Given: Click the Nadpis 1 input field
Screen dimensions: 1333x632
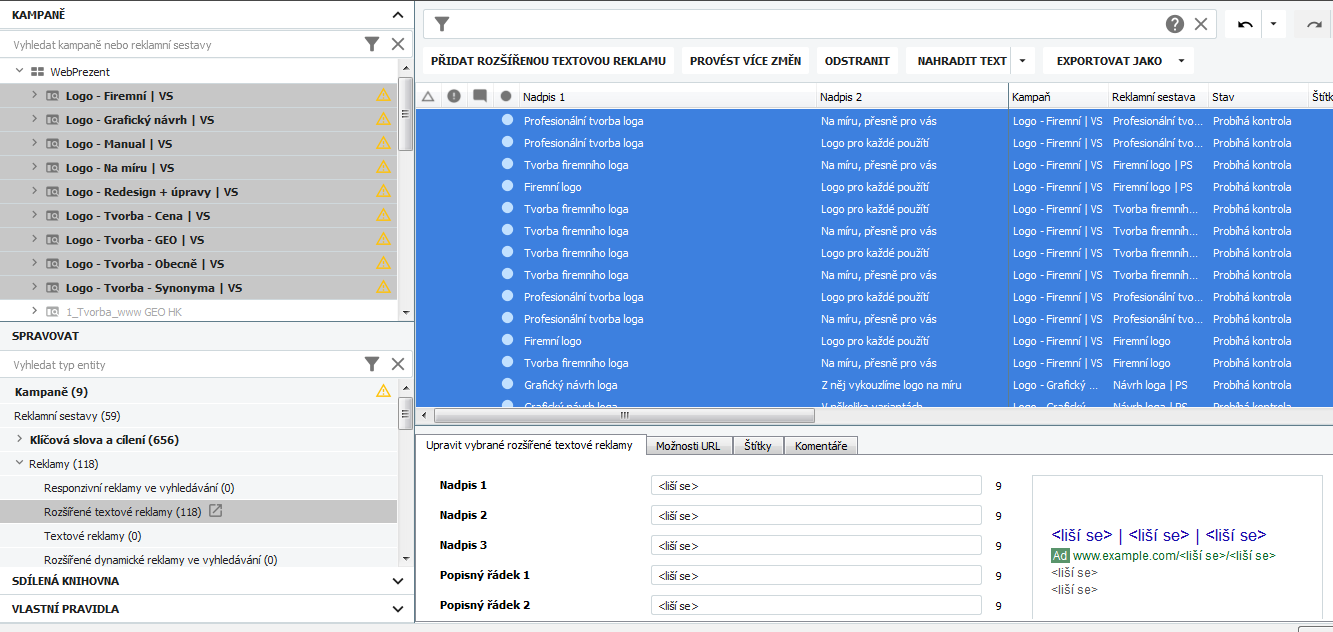Looking at the screenshot, I should click(816, 485).
